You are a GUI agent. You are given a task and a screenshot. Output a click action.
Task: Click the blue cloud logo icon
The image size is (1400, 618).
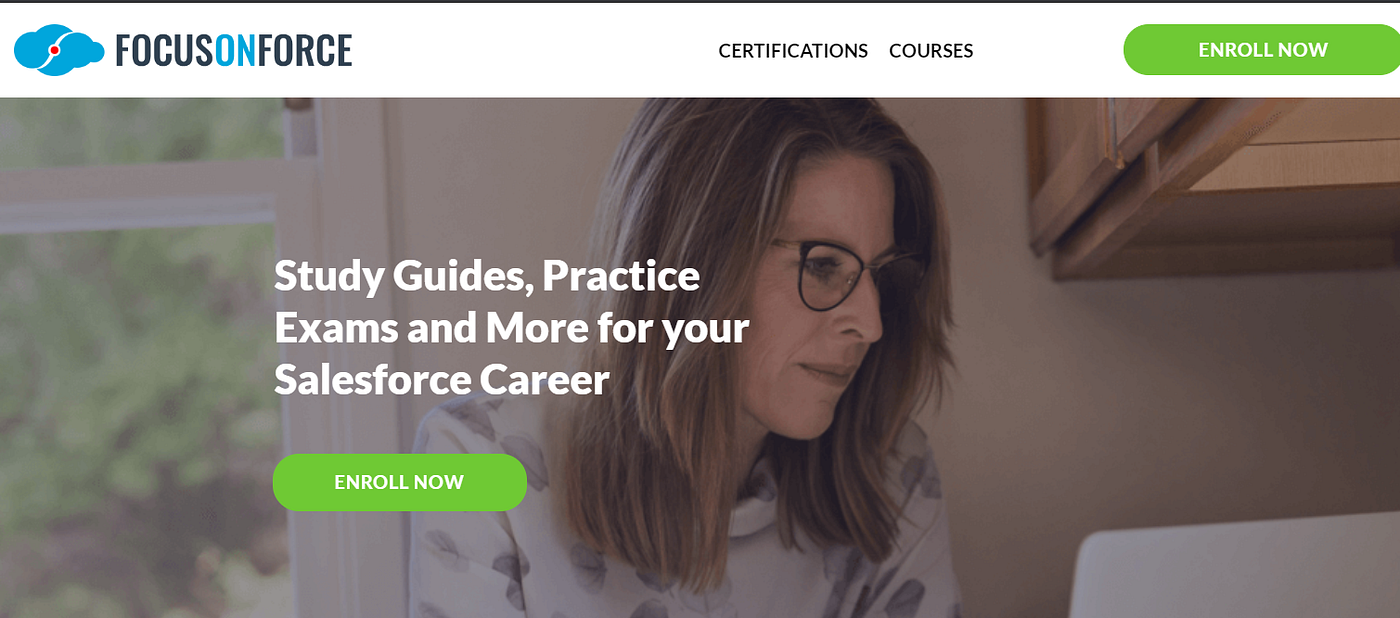pos(59,50)
